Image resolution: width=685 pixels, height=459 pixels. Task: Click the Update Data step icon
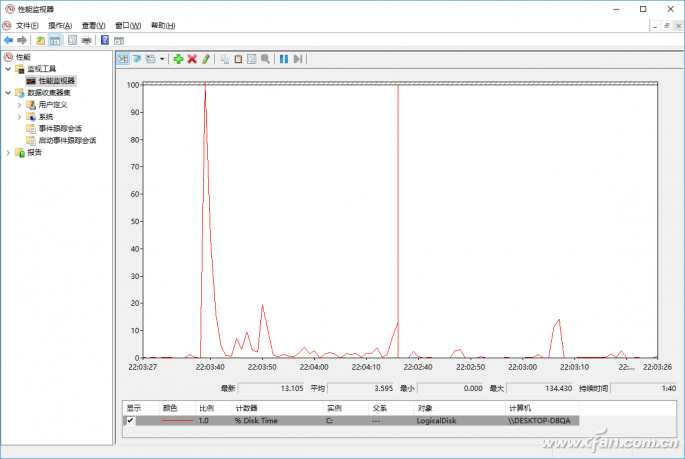(298, 59)
